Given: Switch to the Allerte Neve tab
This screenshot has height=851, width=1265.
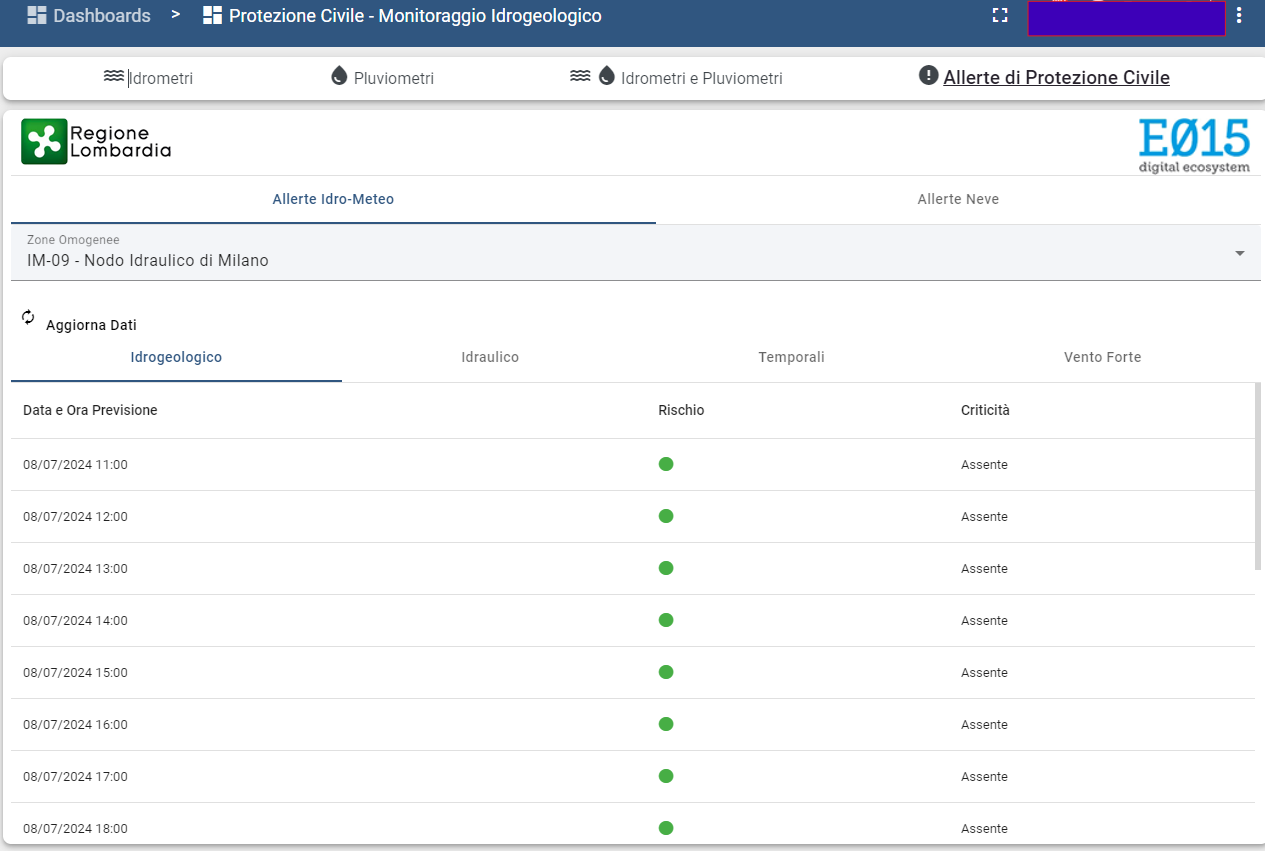Looking at the screenshot, I should pos(958,199).
